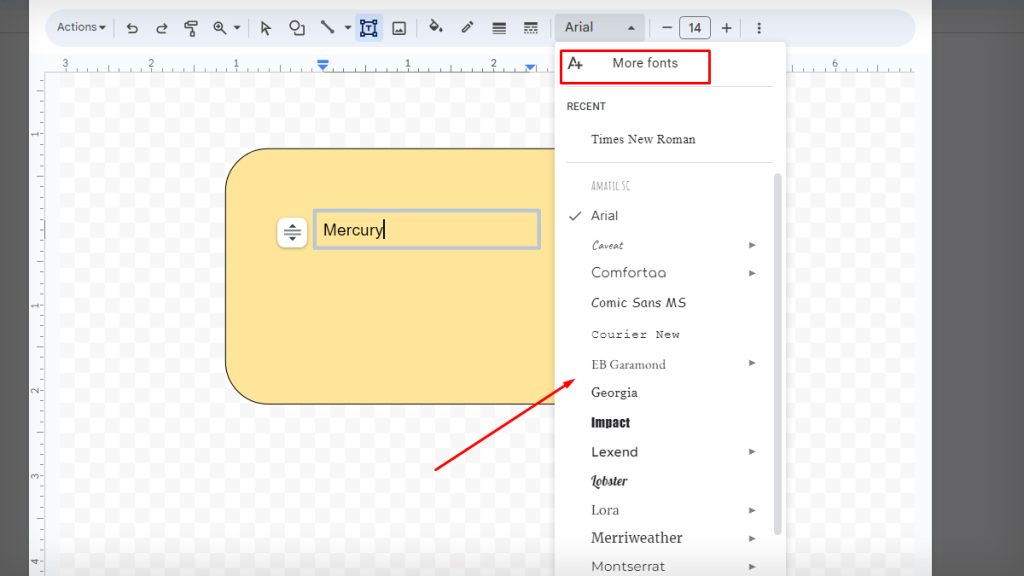Click the Insert image icon
1024x576 pixels.
point(399,27)
